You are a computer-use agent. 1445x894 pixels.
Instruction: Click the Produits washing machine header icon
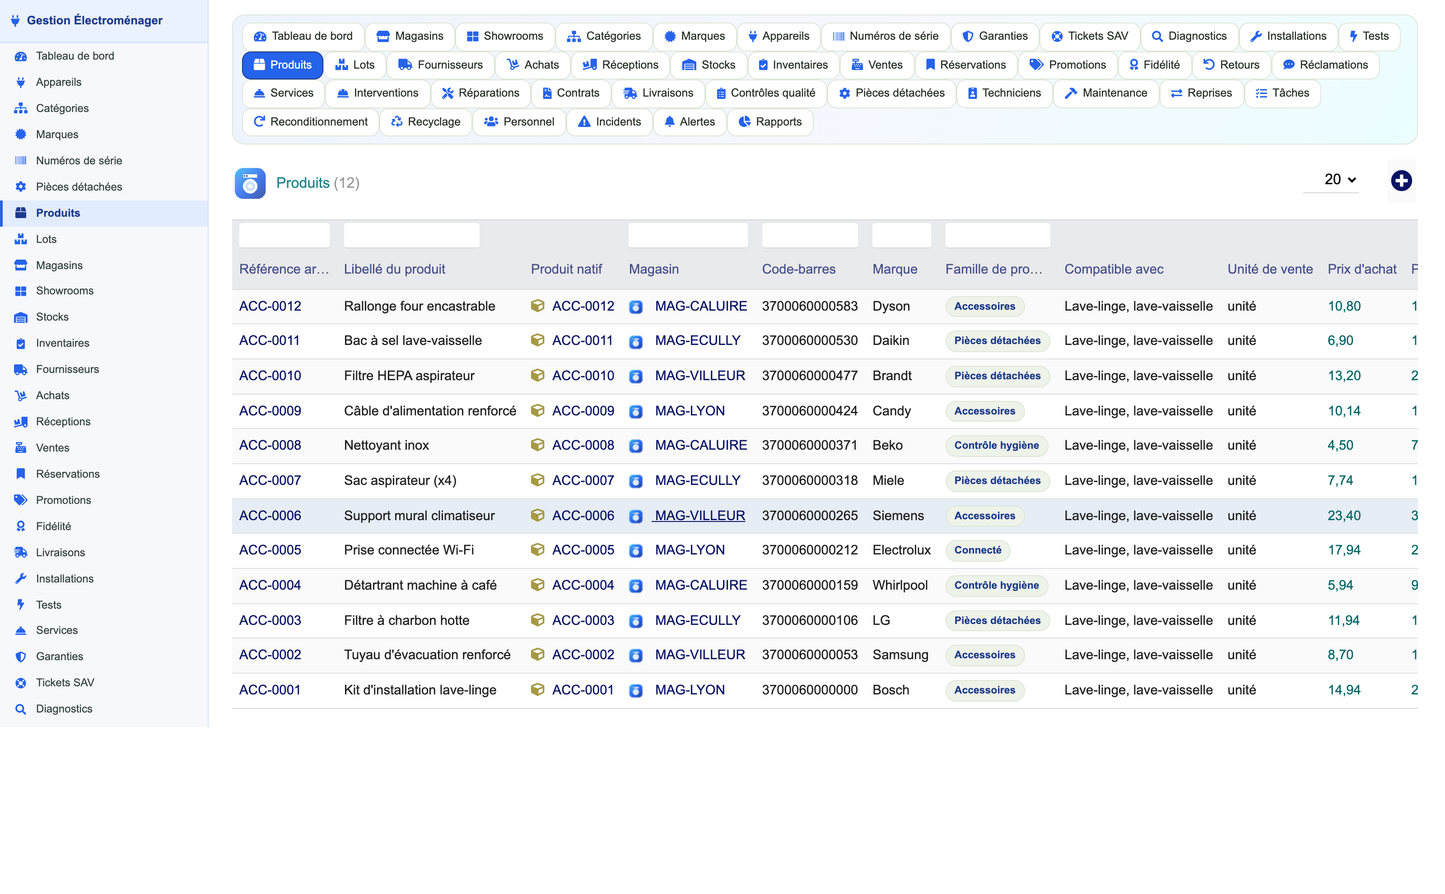coord(250,183)
